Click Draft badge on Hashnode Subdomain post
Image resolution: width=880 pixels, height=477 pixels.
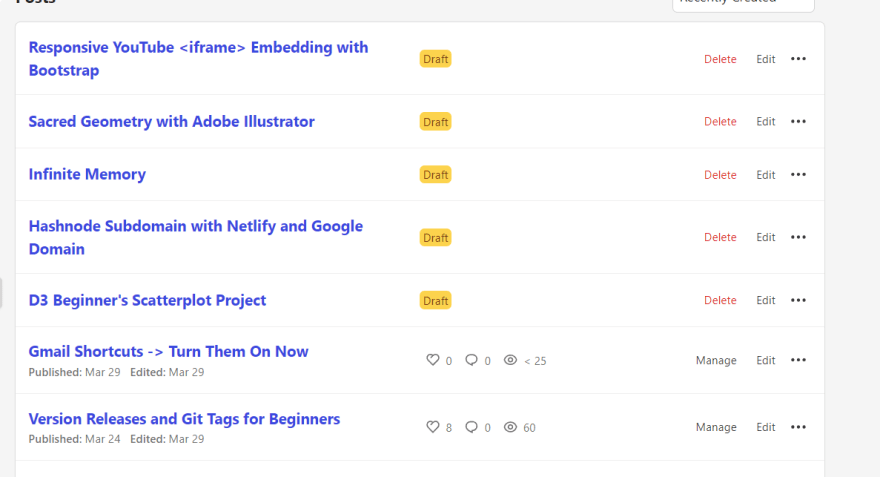pos(436,237)
